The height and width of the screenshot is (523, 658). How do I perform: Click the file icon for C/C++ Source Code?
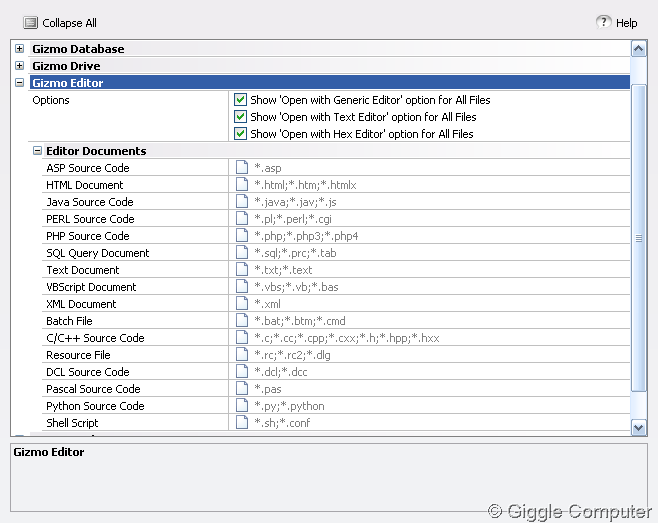242,337
